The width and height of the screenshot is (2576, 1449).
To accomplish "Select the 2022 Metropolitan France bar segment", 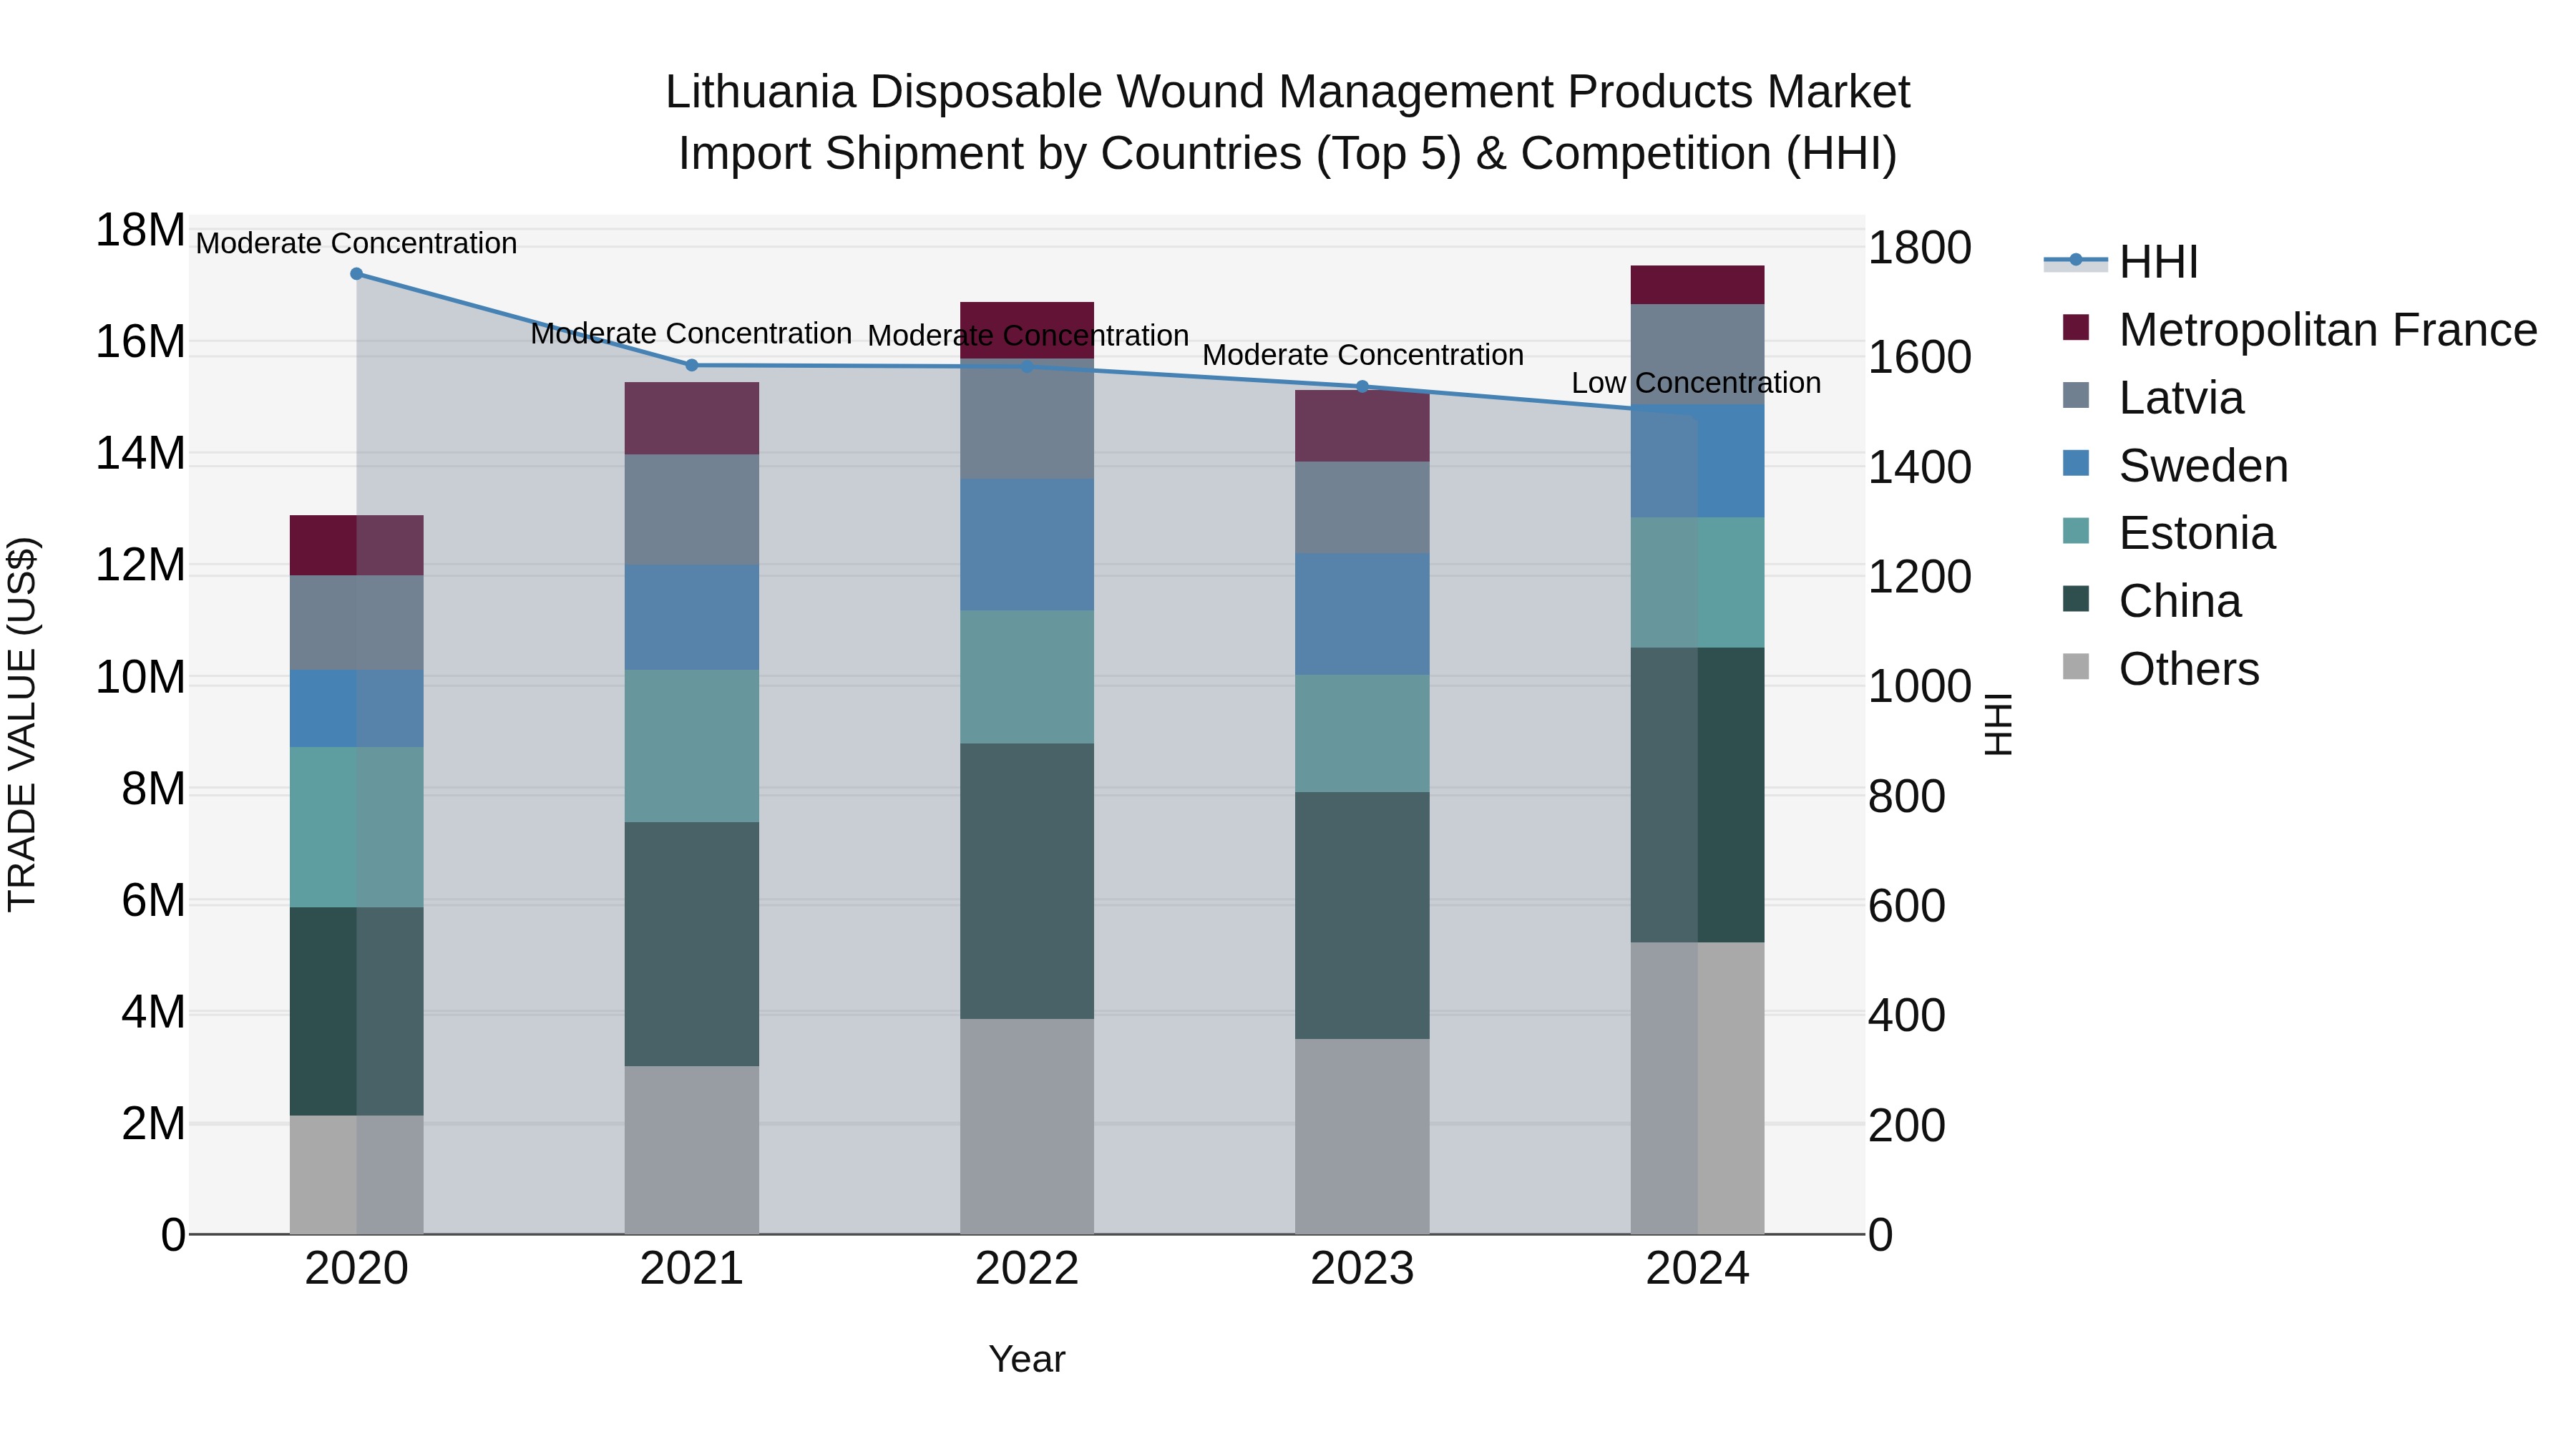I will (1027, 331).
